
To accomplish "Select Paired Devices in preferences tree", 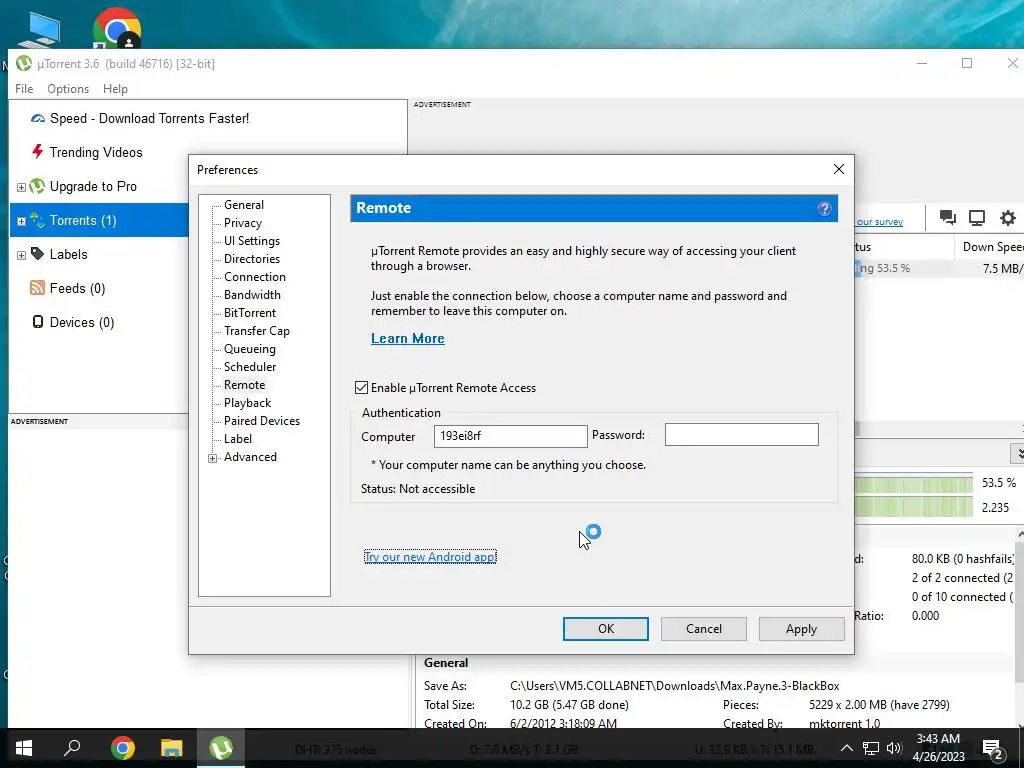I will click(x=262, y=421).
